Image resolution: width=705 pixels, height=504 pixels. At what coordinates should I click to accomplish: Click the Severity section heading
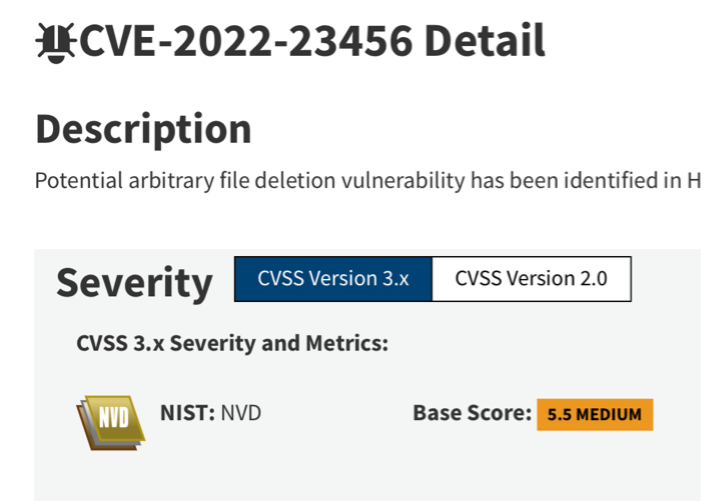[134, 283]
